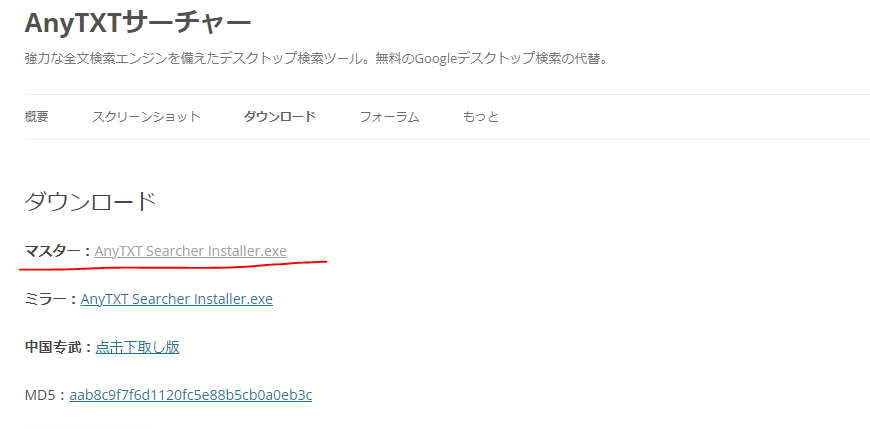Image resolution: width=870 pixels, height=429 pixels.
Task: Click the ダウンロード page heading
Action: pos(90,202)
